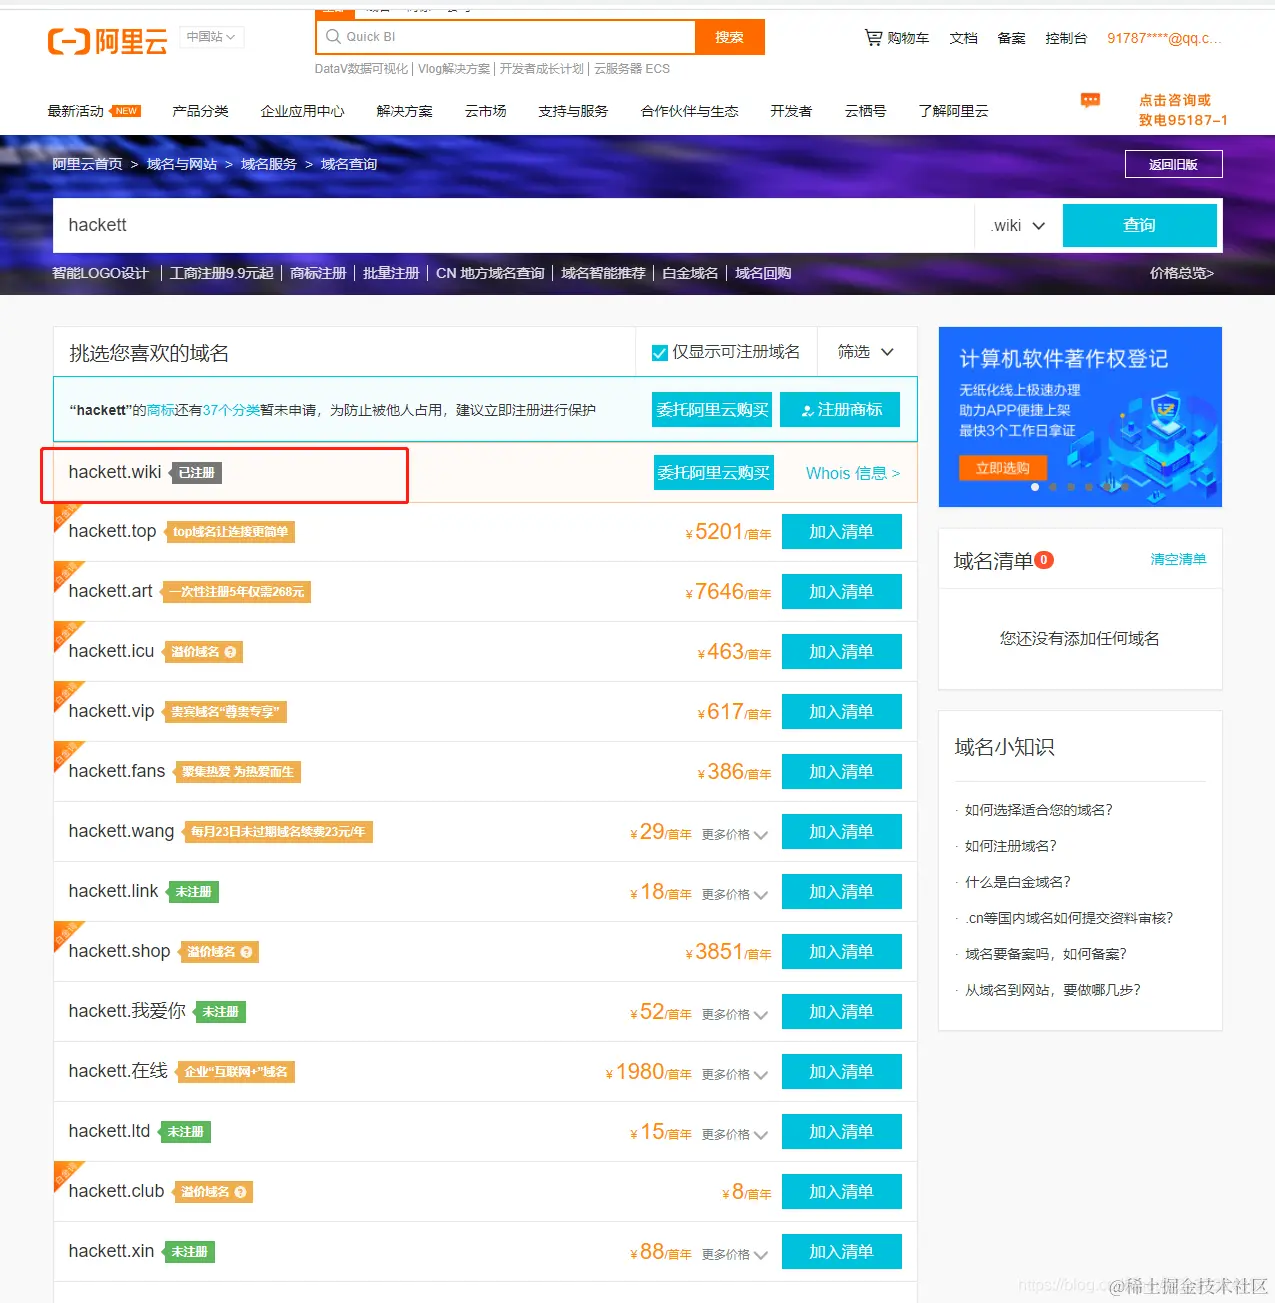Click help icon beside hackett.icu premium tag

pyautogui.click(x=231, y=652)
